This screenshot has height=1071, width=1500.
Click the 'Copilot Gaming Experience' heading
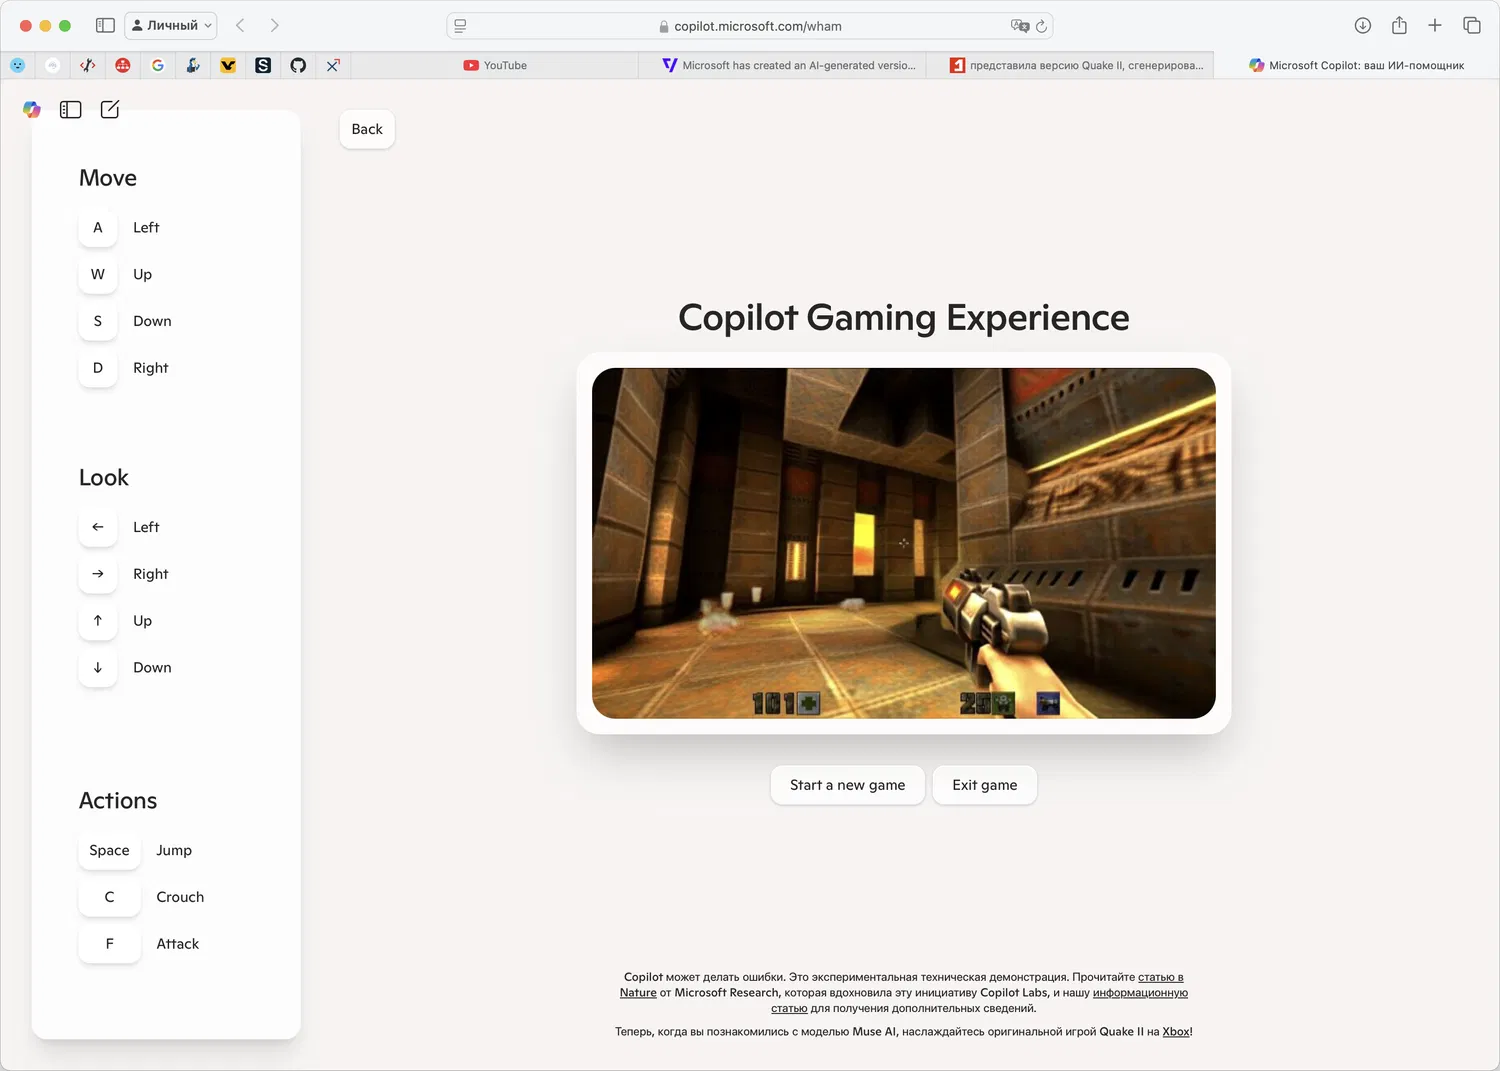click(x=904, y=318)
